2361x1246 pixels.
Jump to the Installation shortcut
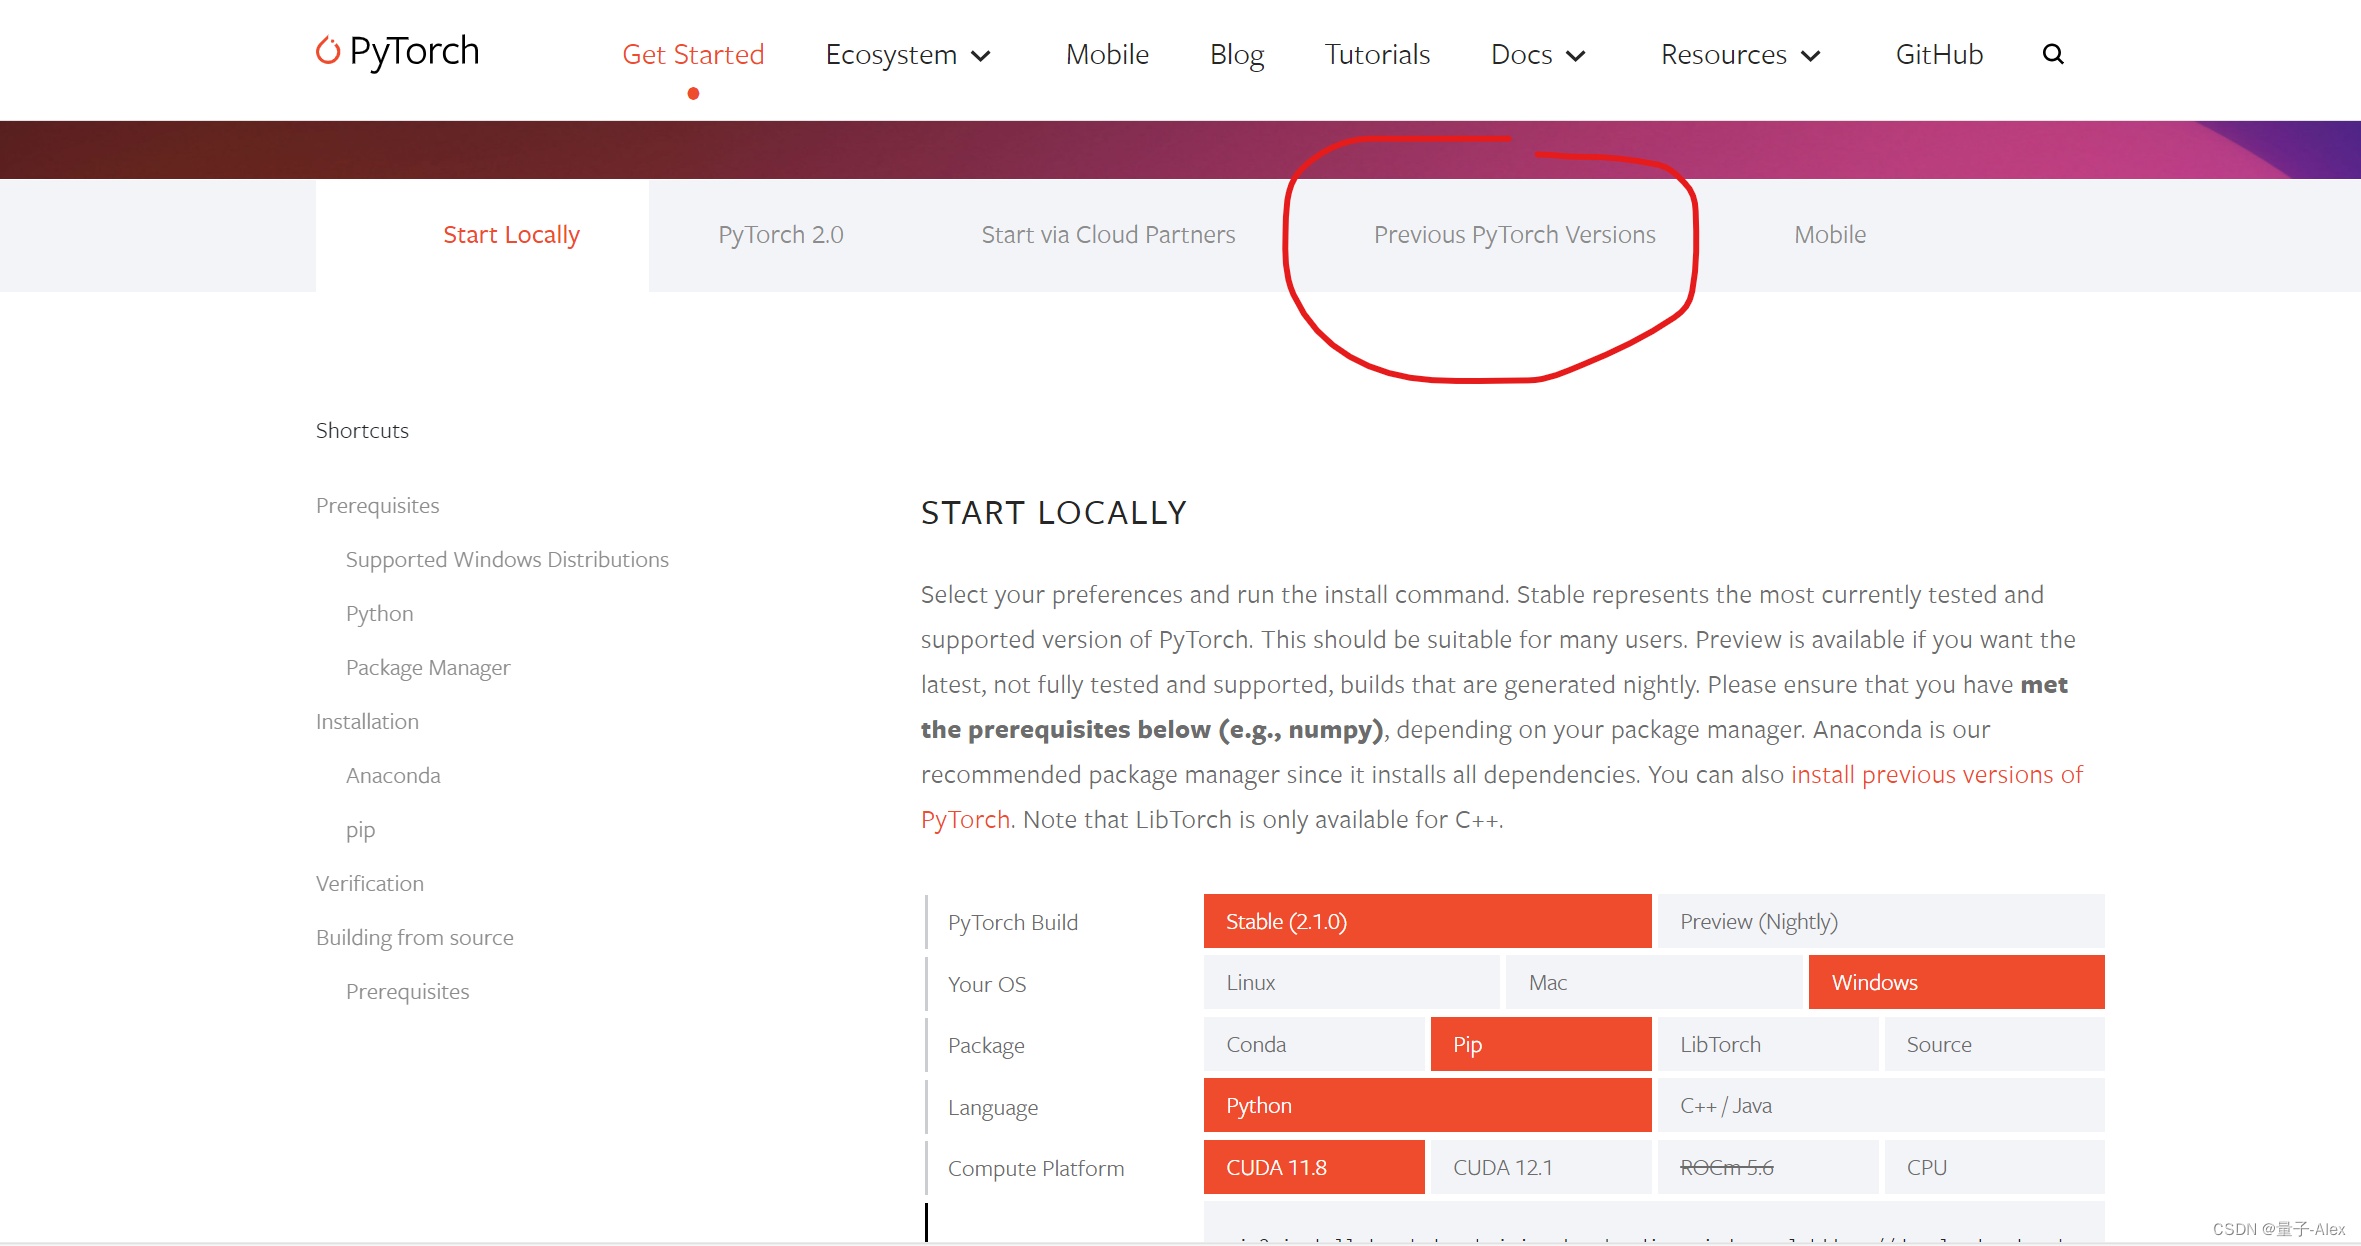tap(367, 722)
